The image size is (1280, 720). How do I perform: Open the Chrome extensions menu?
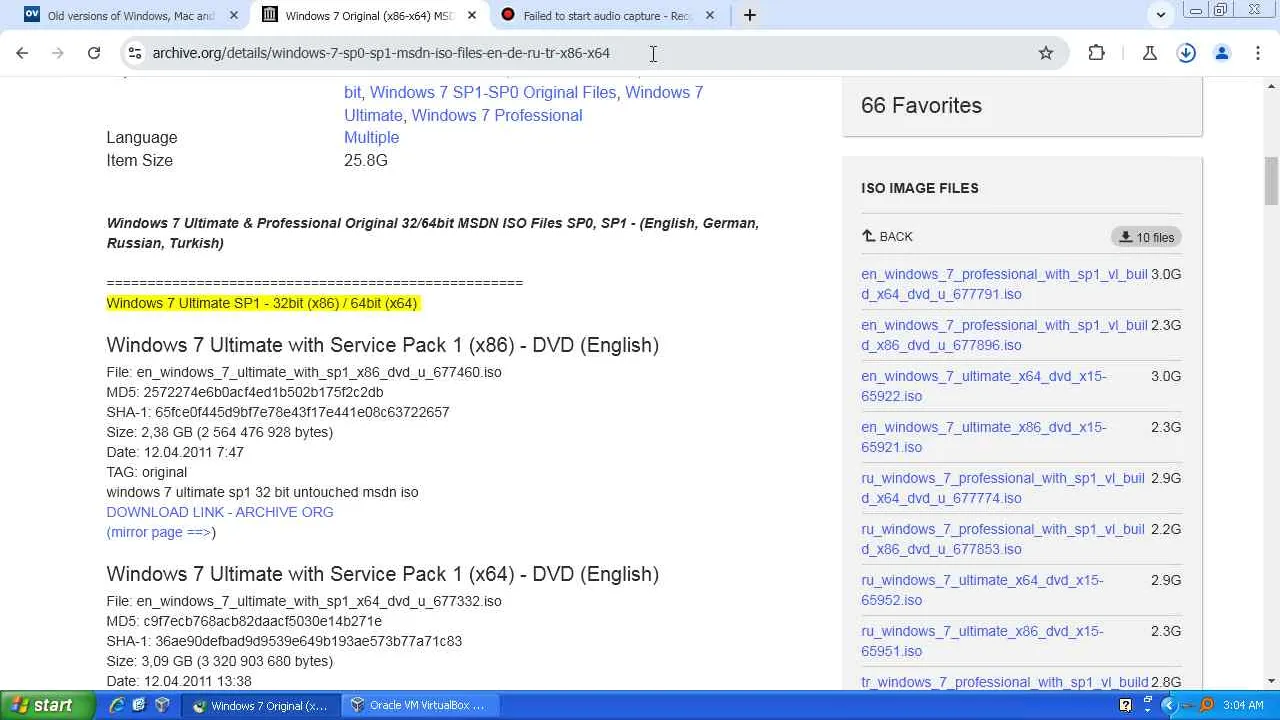(1097, 53)
